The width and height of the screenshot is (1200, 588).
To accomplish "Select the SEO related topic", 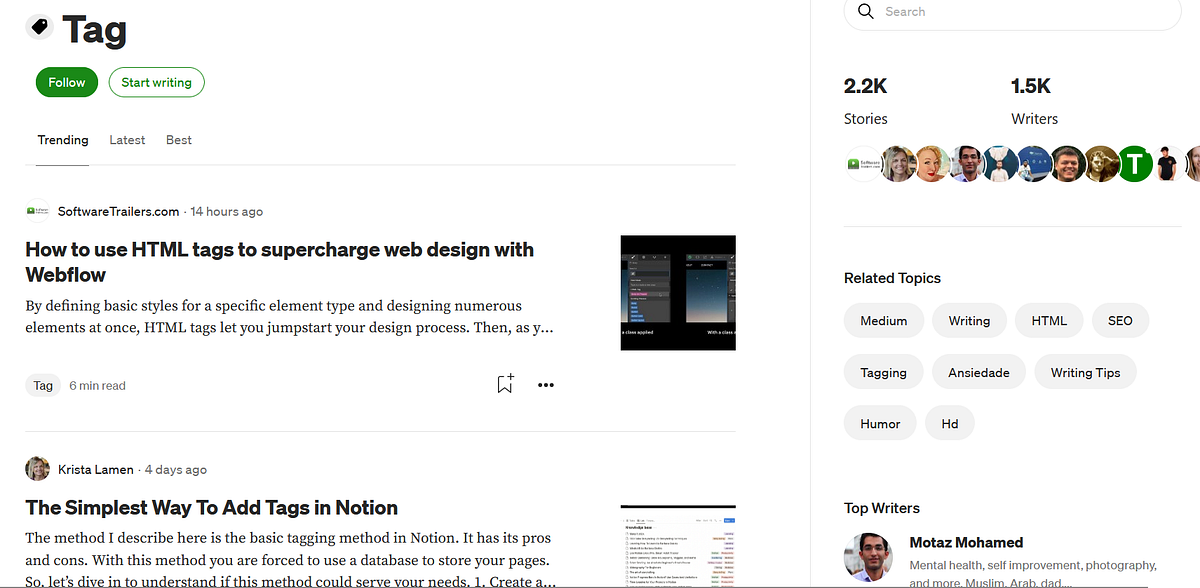I will [x=1120, y=321].
